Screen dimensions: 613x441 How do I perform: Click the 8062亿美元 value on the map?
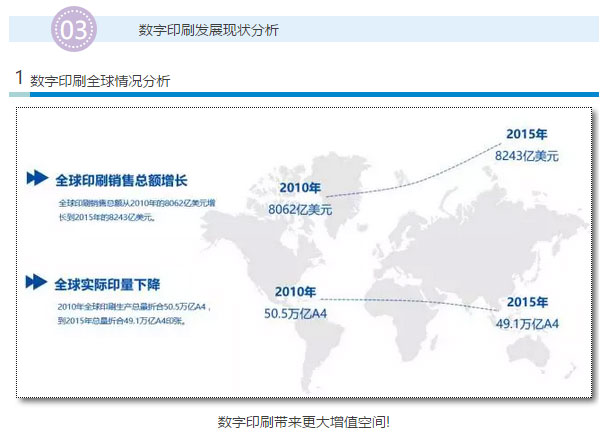pos(299,210)
